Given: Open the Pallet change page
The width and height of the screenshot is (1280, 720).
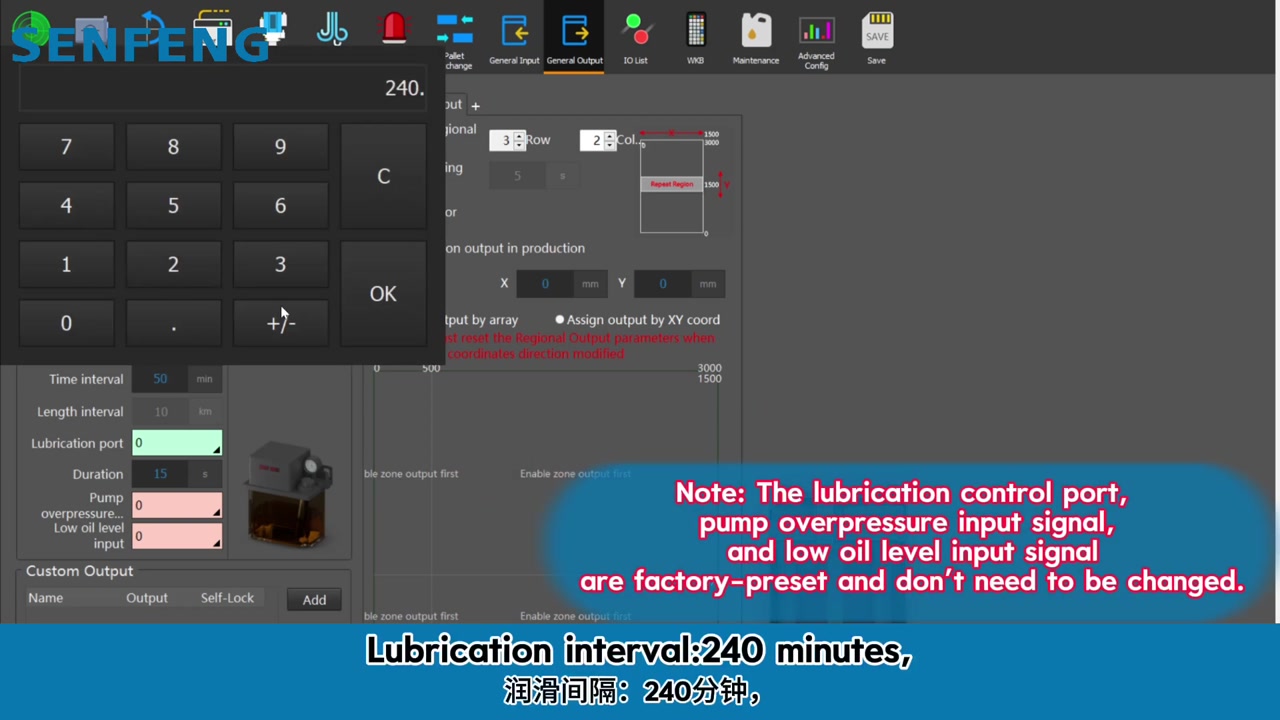Looking at the screenshot, I should (455, 38).
